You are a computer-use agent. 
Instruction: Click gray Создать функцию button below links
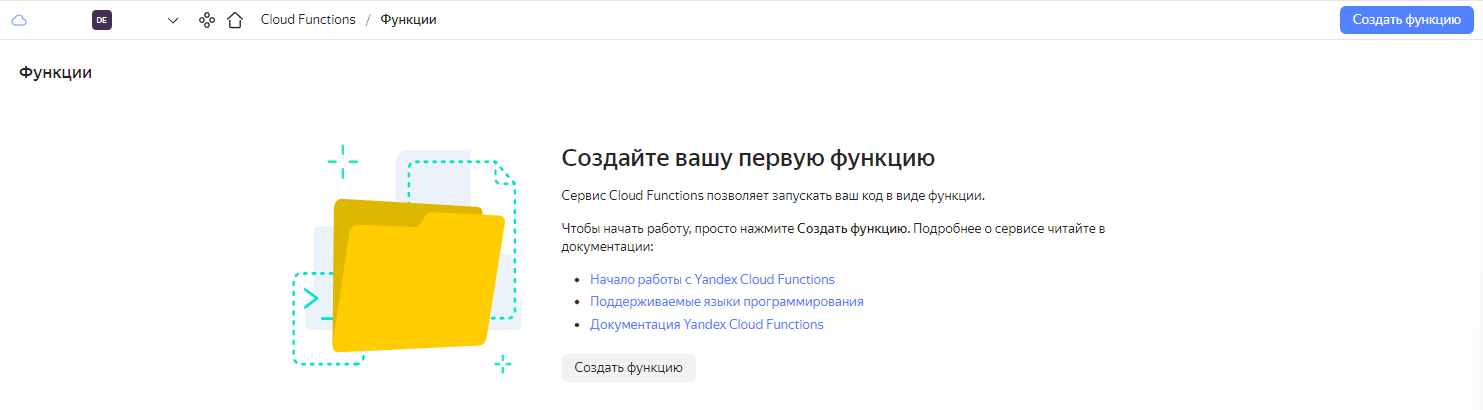(628, 368)
